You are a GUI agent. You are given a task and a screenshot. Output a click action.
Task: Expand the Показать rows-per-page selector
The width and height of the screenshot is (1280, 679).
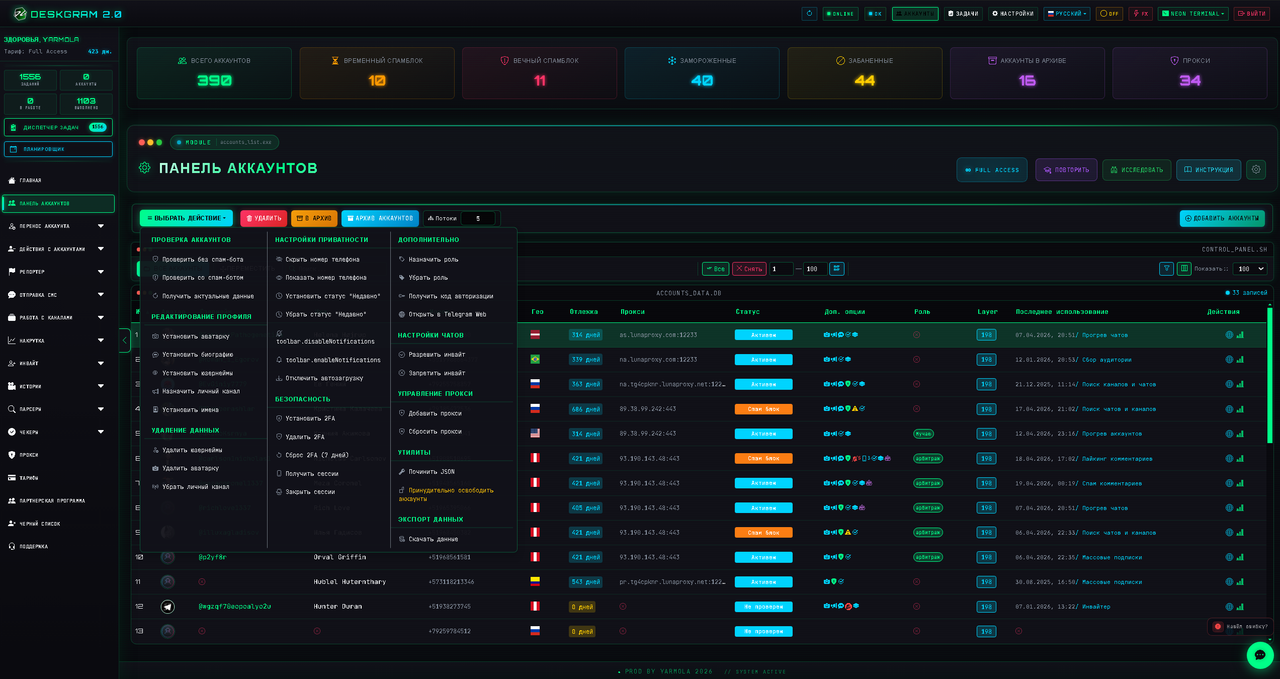point(1250,269)
